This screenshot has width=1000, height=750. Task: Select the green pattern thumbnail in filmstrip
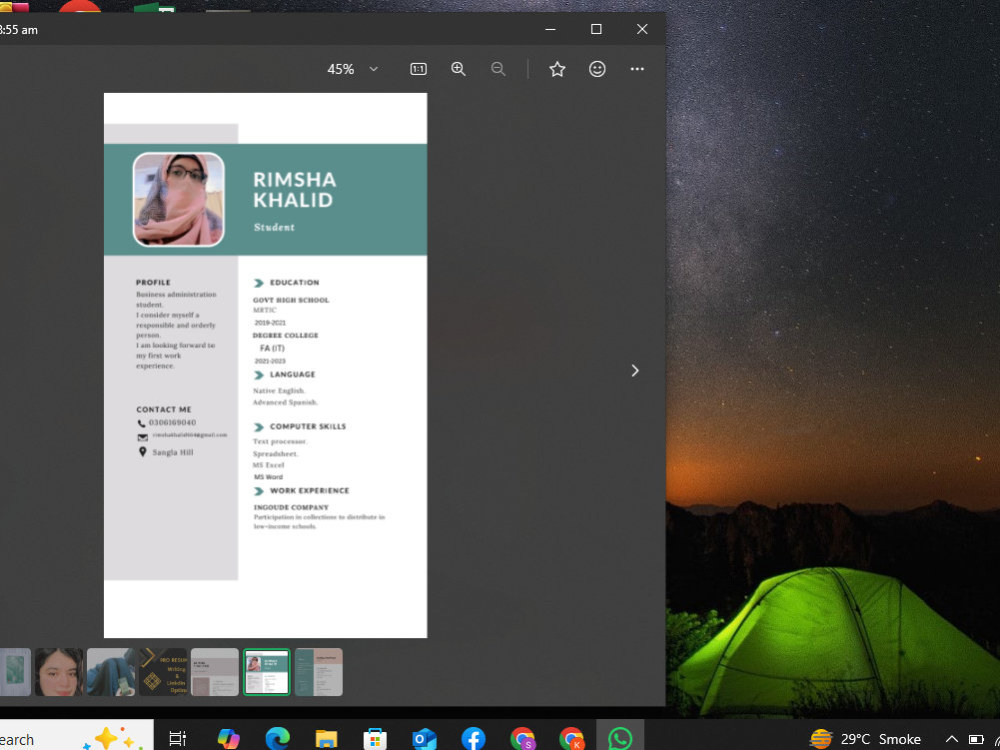(x=15, y=672)
